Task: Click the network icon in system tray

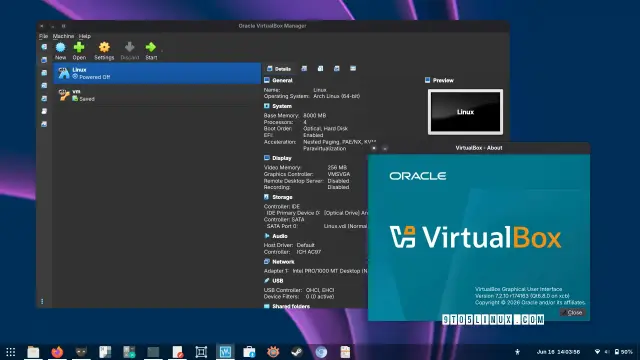Action: 597,352
